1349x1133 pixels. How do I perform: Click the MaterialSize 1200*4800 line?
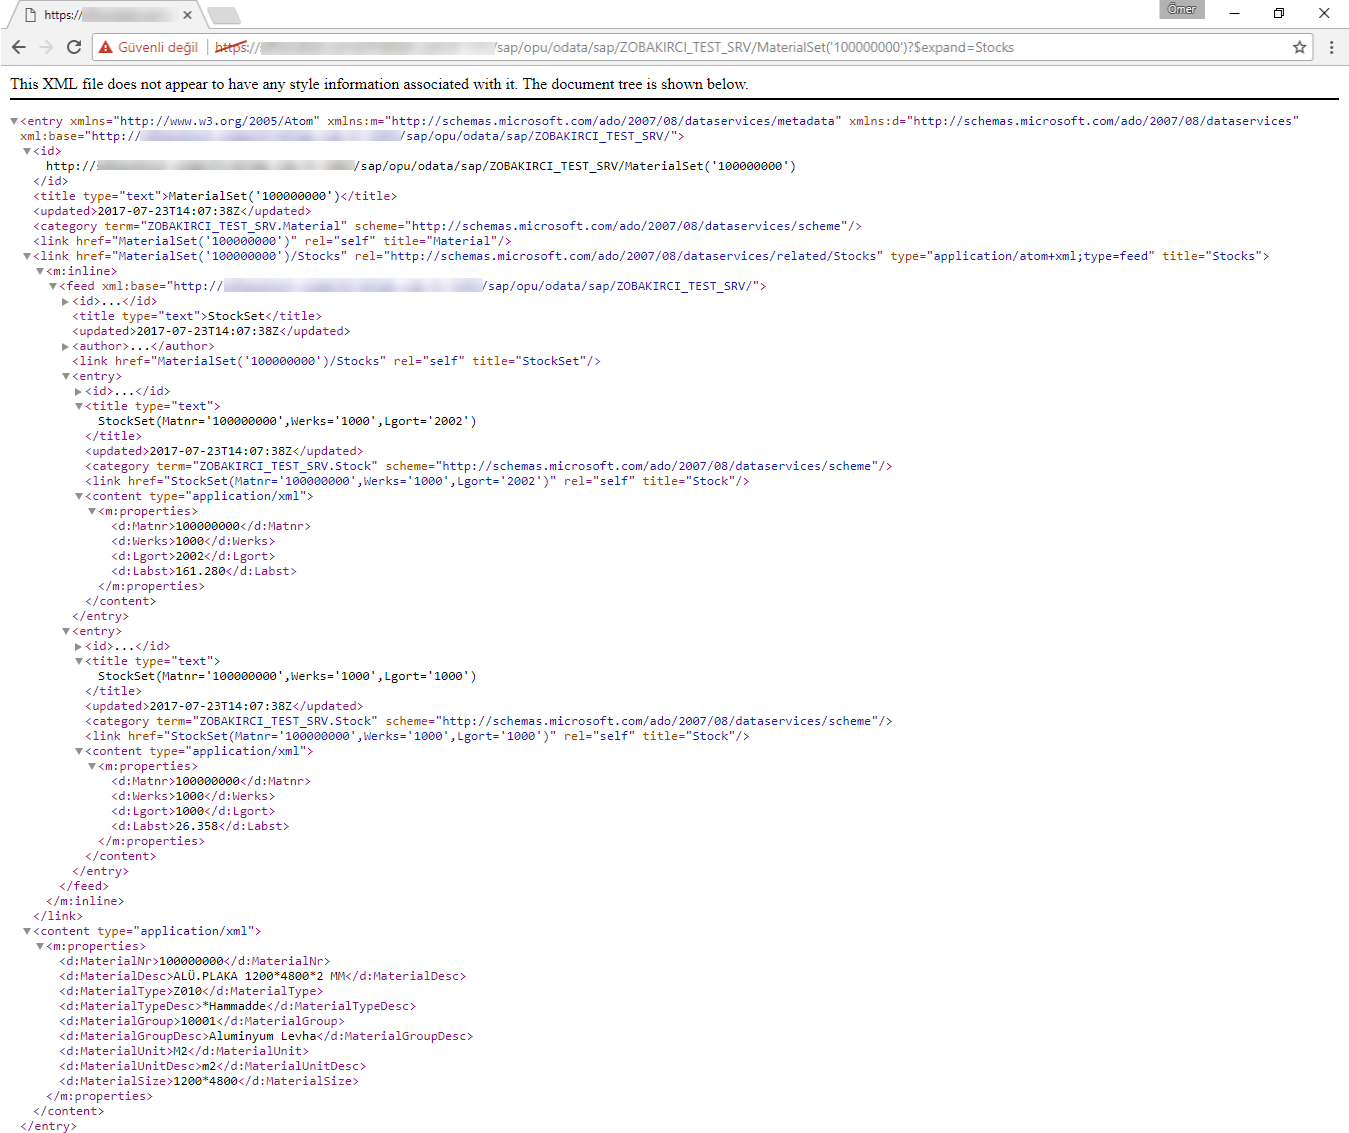(x=209, y=1081)
